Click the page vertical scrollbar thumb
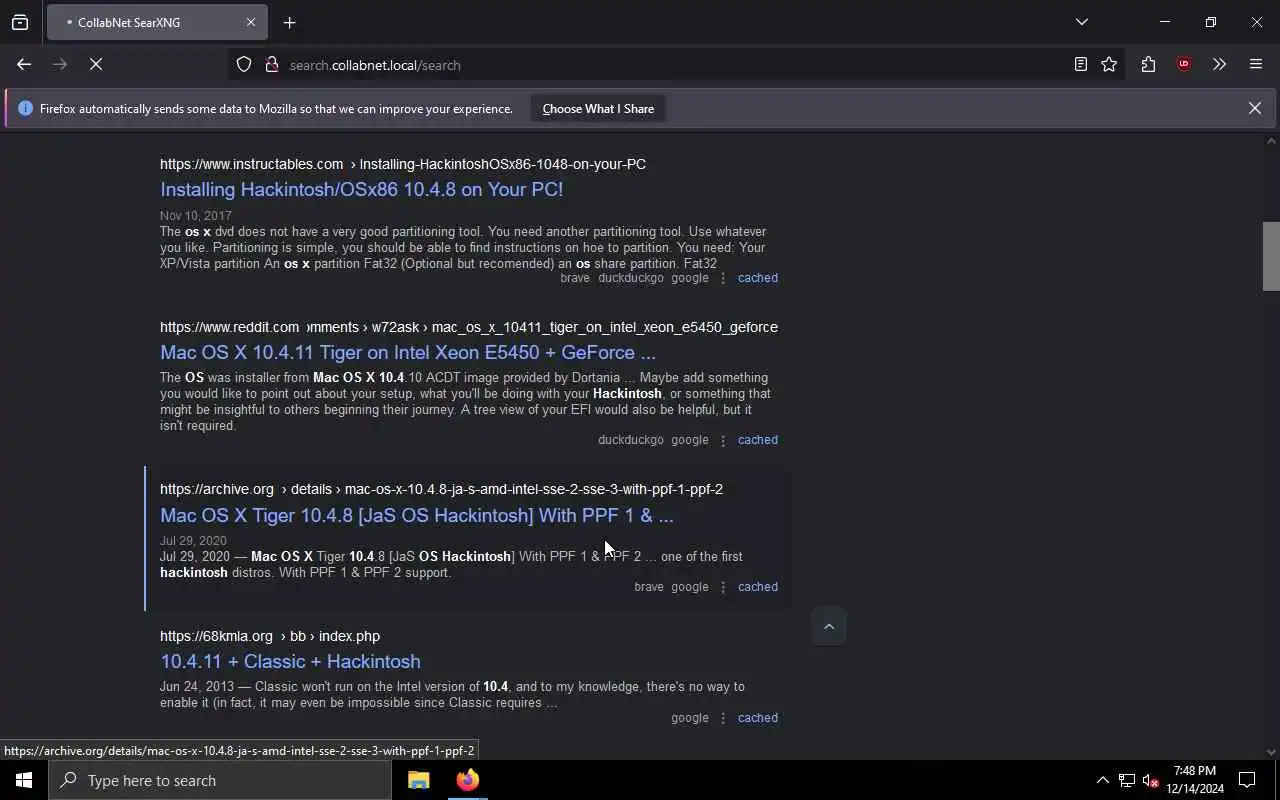 [1271, 256]
